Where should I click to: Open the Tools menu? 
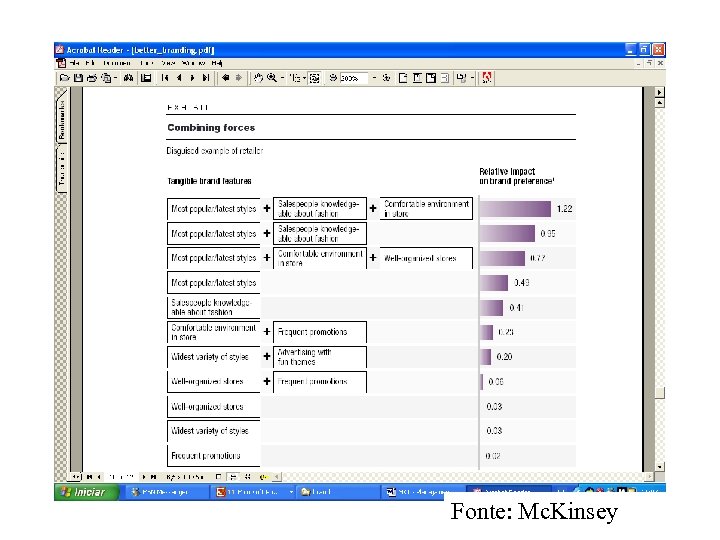(x=147, y=63)
